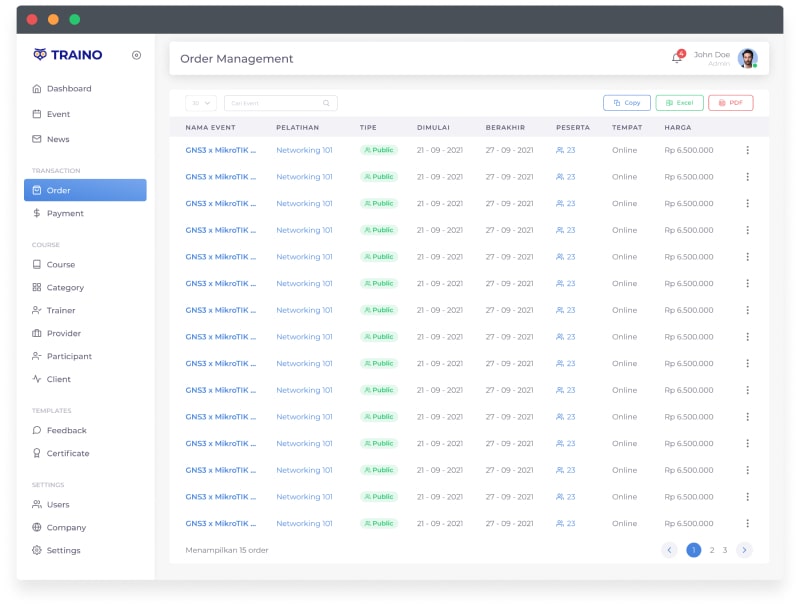Viewport: 800px width, 608px height.
Task: Click the three-dot menu in the first order row
Action: coord(747,150)
